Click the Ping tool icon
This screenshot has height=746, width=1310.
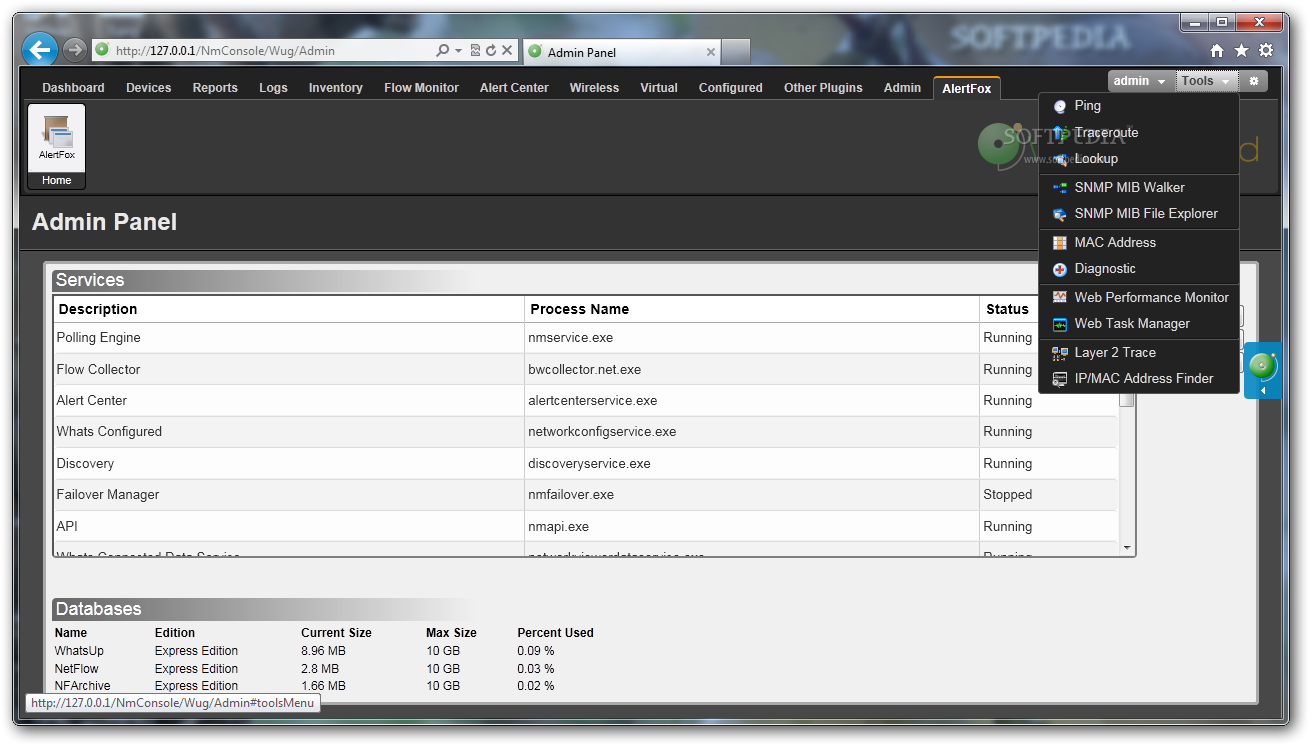(x=1060, y=106)
